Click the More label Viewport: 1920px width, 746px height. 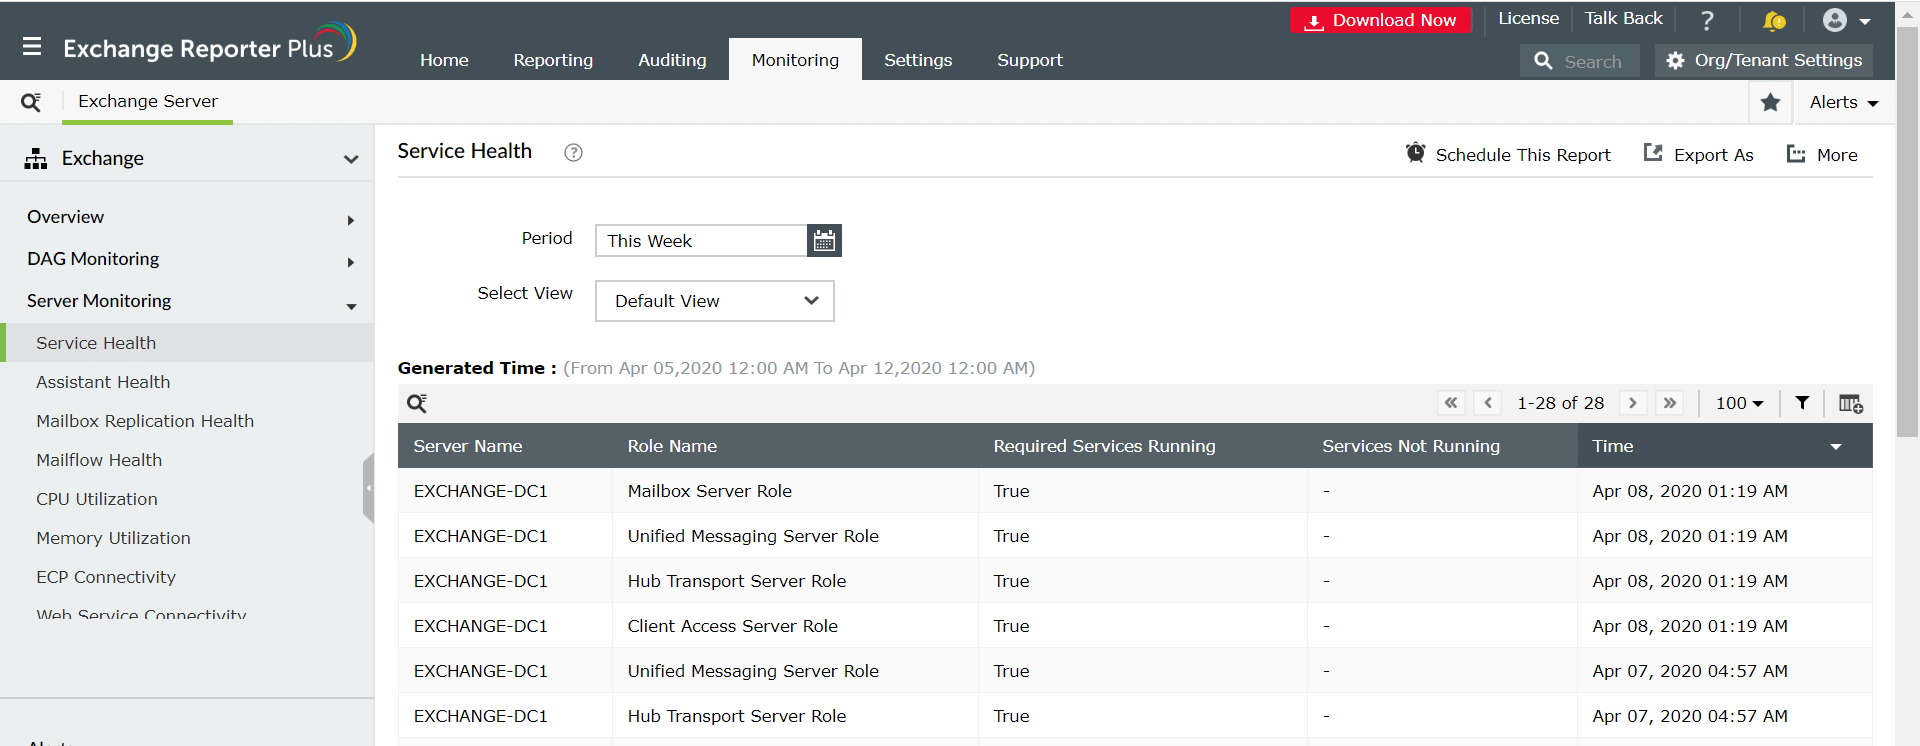tap(1837, 155)
